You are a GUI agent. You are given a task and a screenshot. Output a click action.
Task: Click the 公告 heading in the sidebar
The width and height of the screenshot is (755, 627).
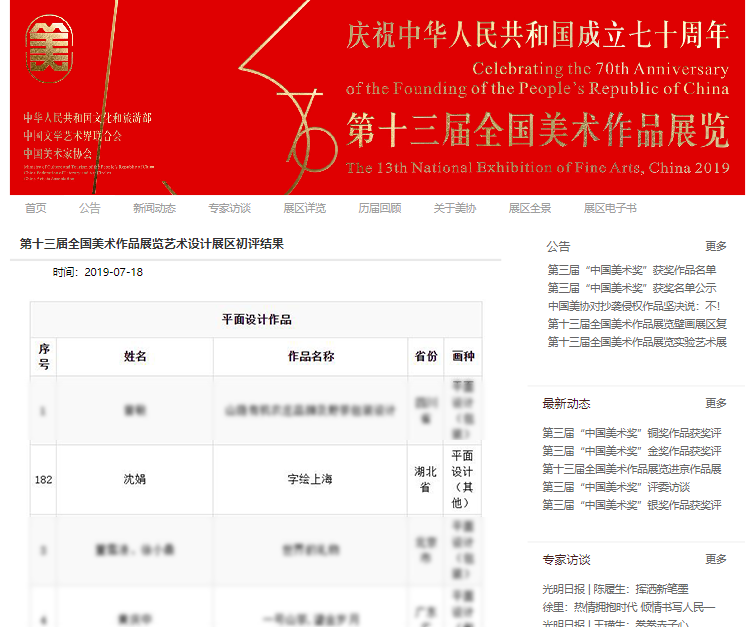[x=559, y=247]
